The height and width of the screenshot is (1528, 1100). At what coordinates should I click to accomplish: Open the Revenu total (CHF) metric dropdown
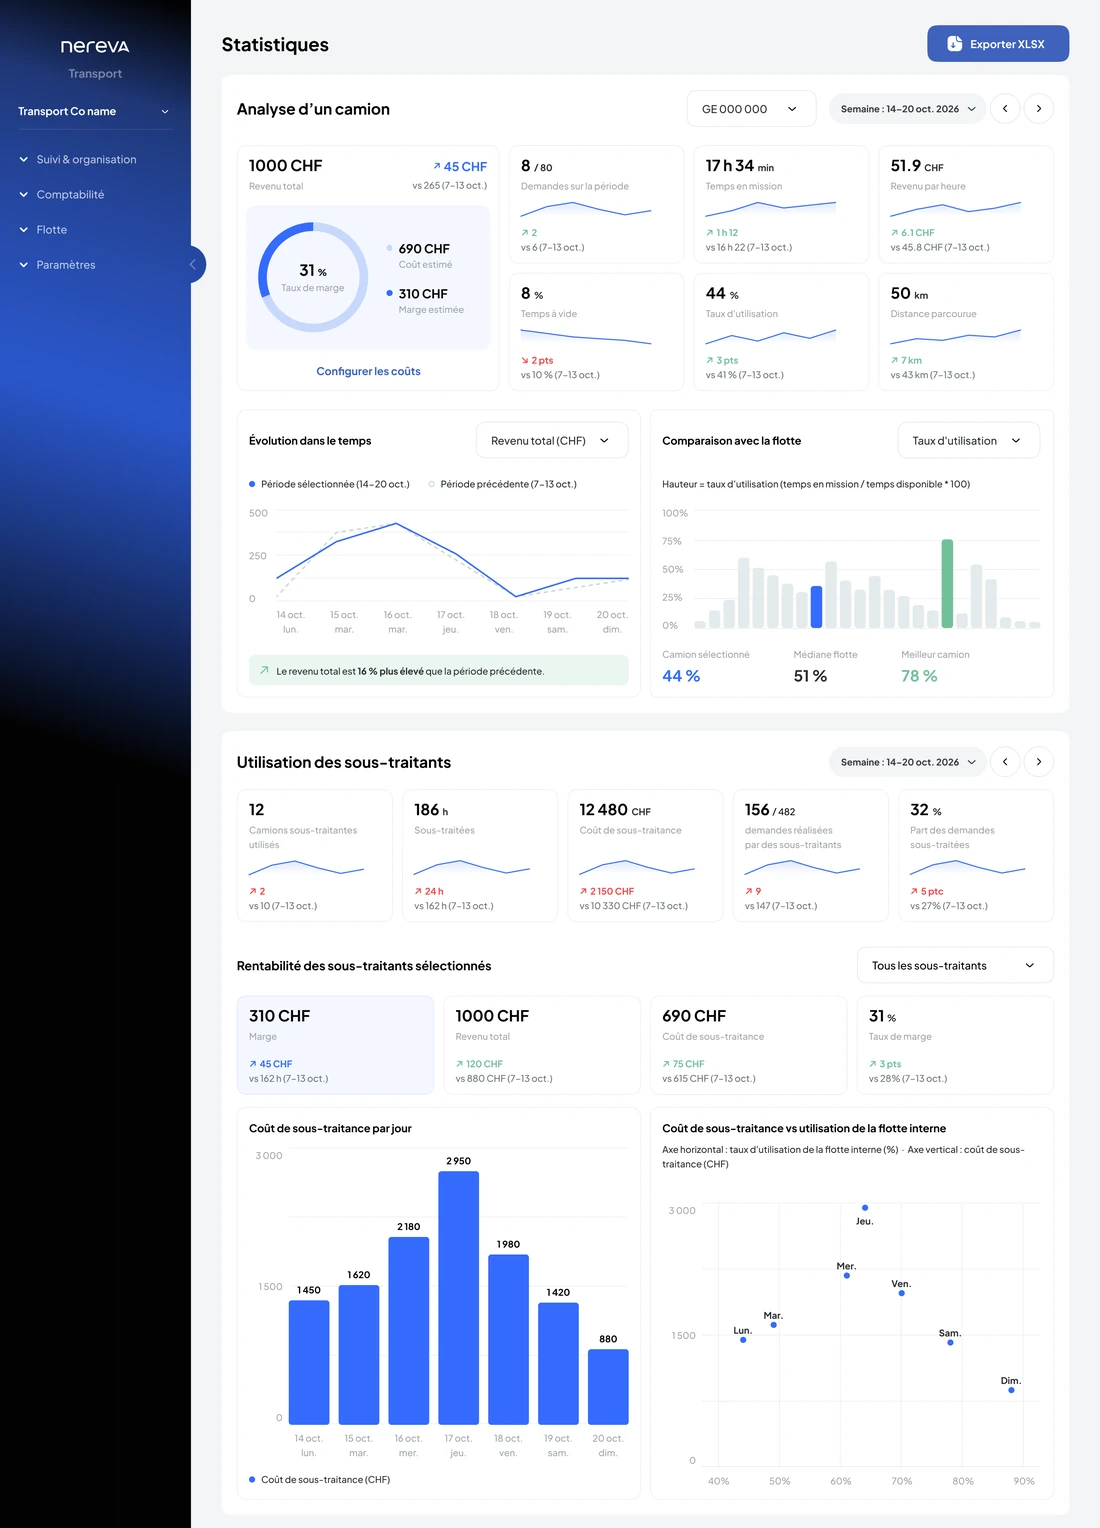[x=552, y=440]
